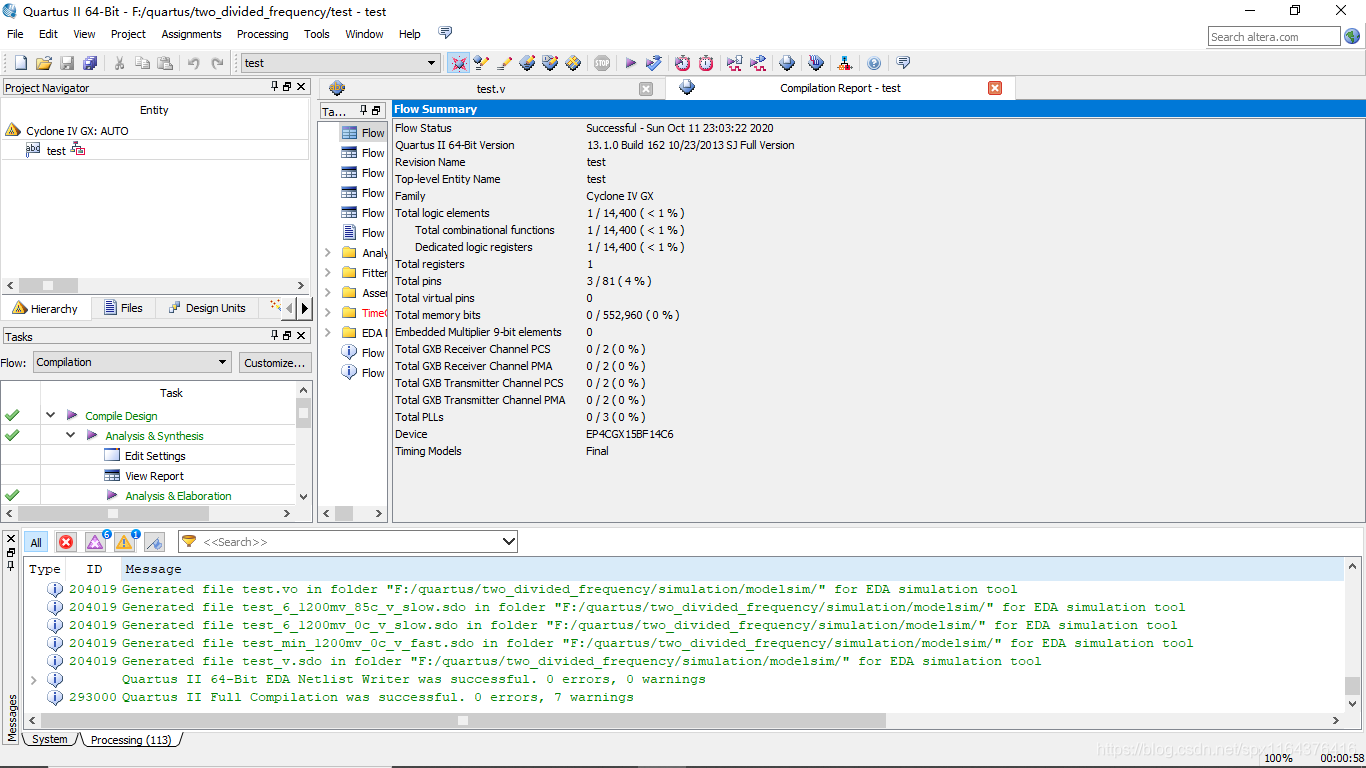The width and height of the screenshot is (1366, 768).
Task: Open Assignment Editor pencil icon
Action: pyautogui.click(x=504, y=63)
